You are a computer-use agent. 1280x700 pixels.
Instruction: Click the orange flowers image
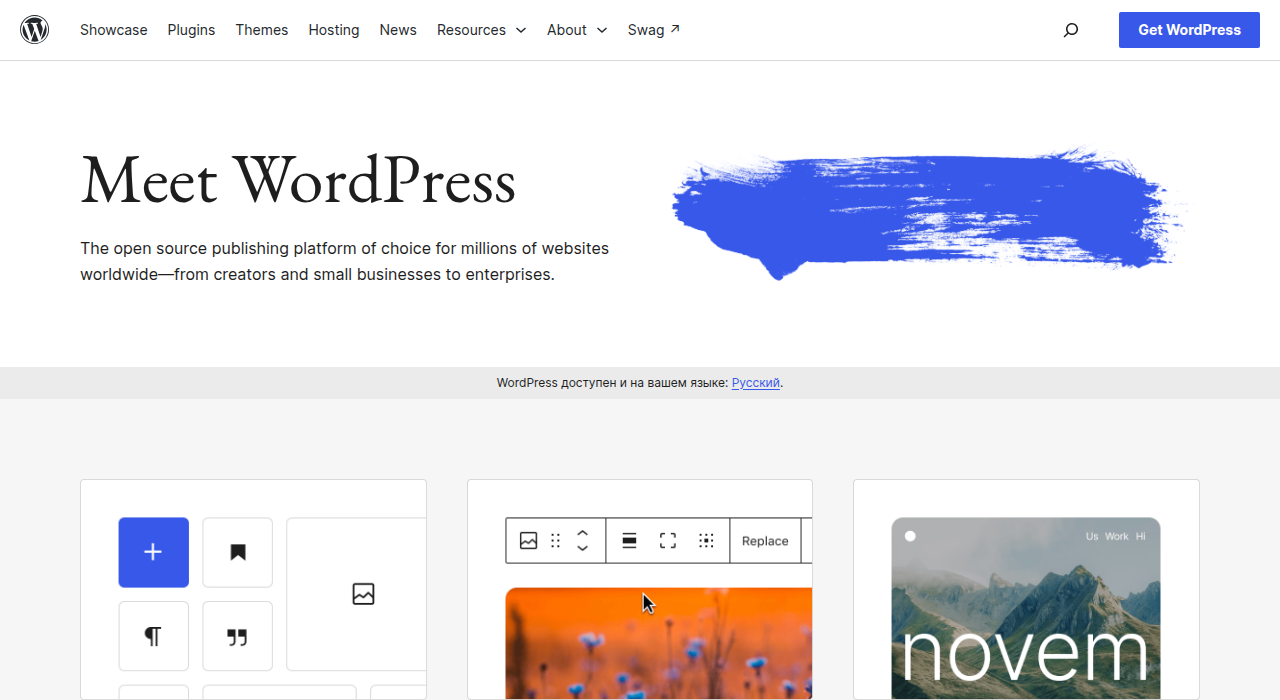click(659, 643)
